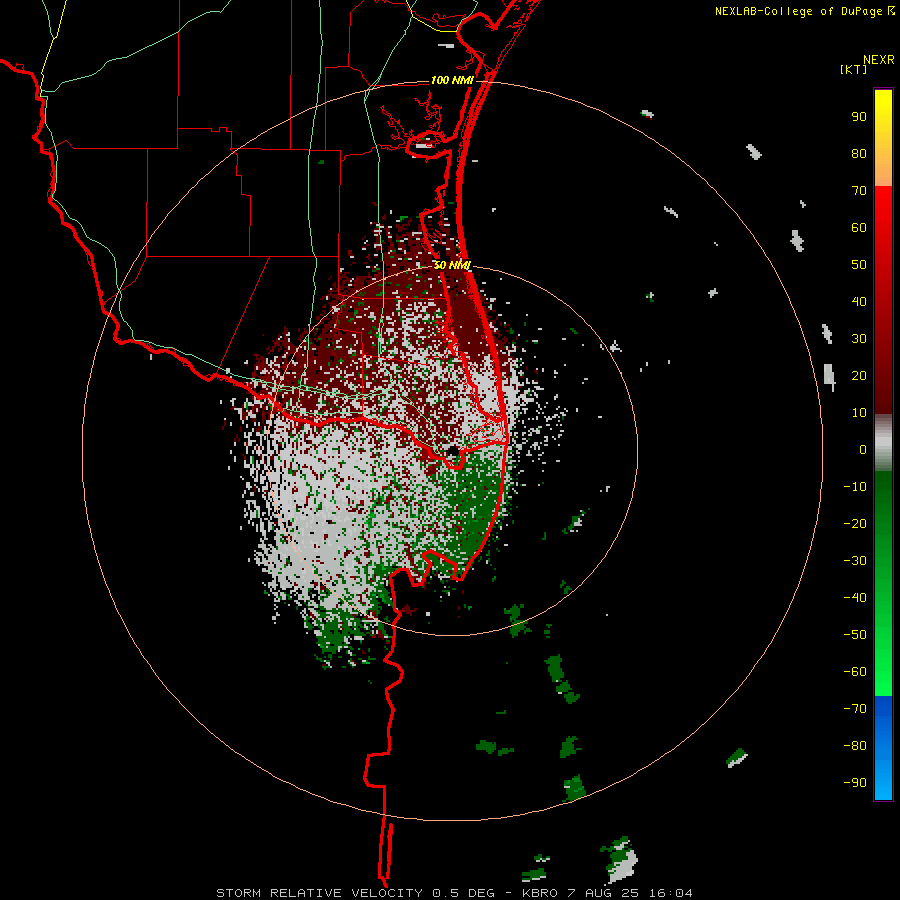
Task: Click the 16:04 timestamp in the caption
Action: tap(671, 893)
